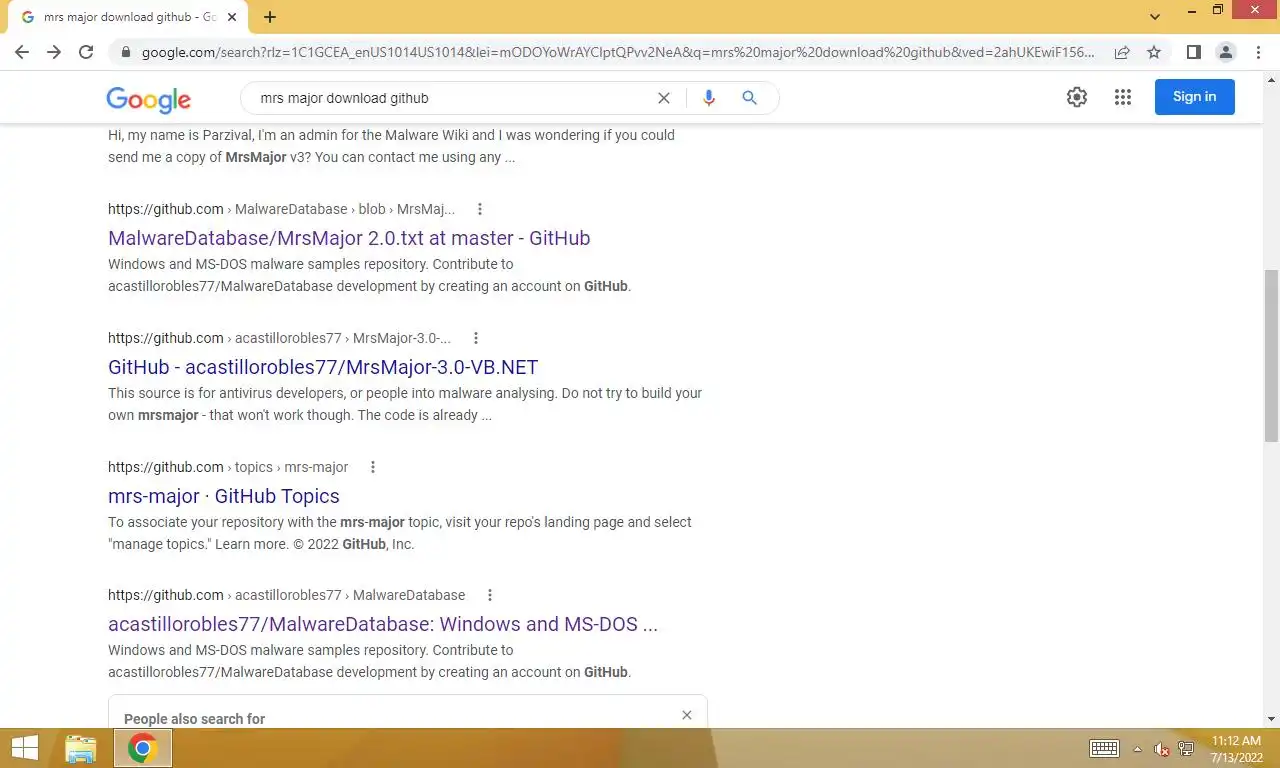This screenshot has height=768, width=1280.
Task: Show hidden system tray icons
Action: coord(1137,749)
